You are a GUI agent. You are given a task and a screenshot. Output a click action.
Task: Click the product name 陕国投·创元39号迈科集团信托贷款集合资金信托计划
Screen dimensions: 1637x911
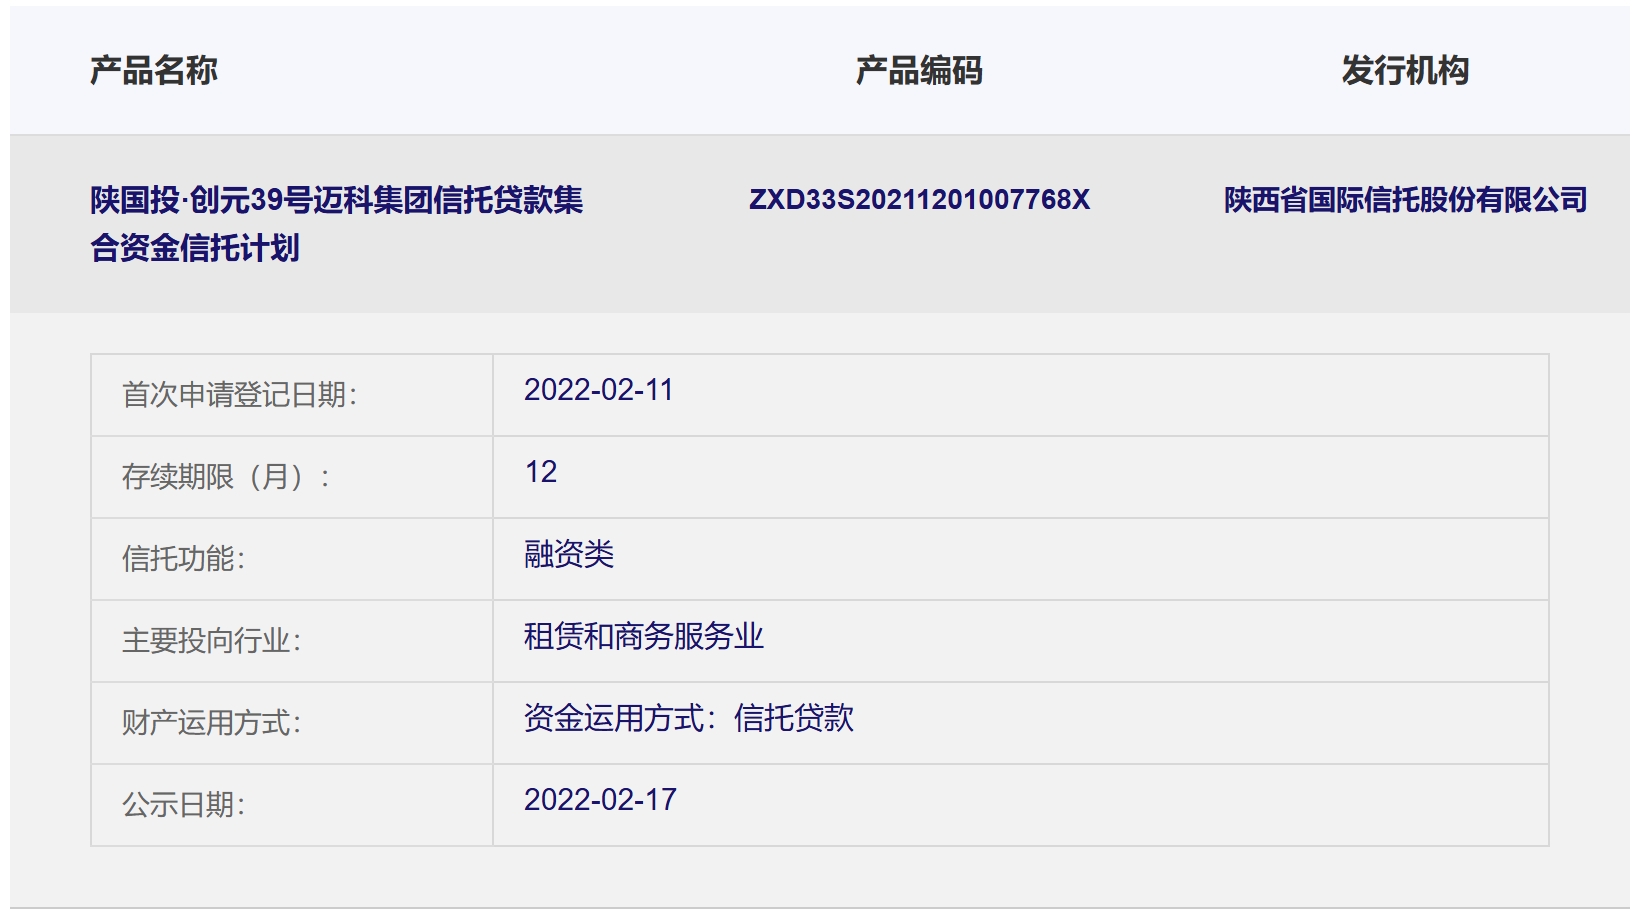[x=336, y=224]
